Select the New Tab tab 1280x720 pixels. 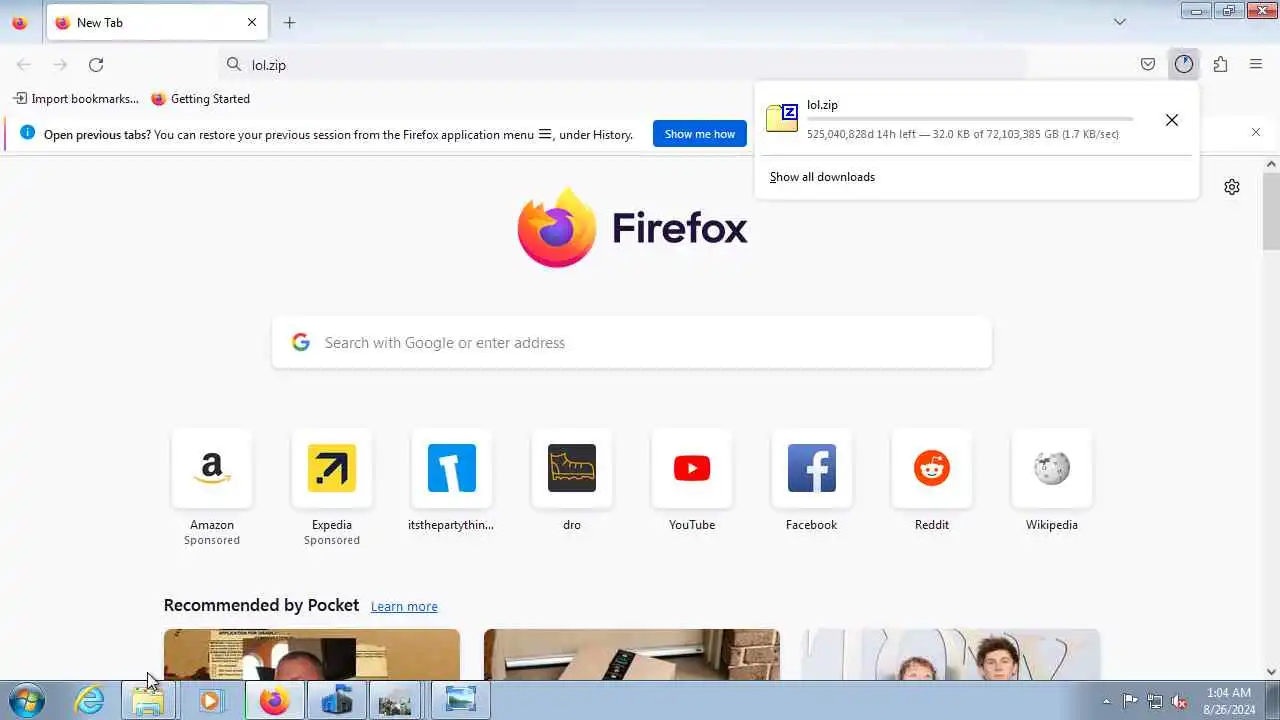pyautogui.click(x=155, y=22)
